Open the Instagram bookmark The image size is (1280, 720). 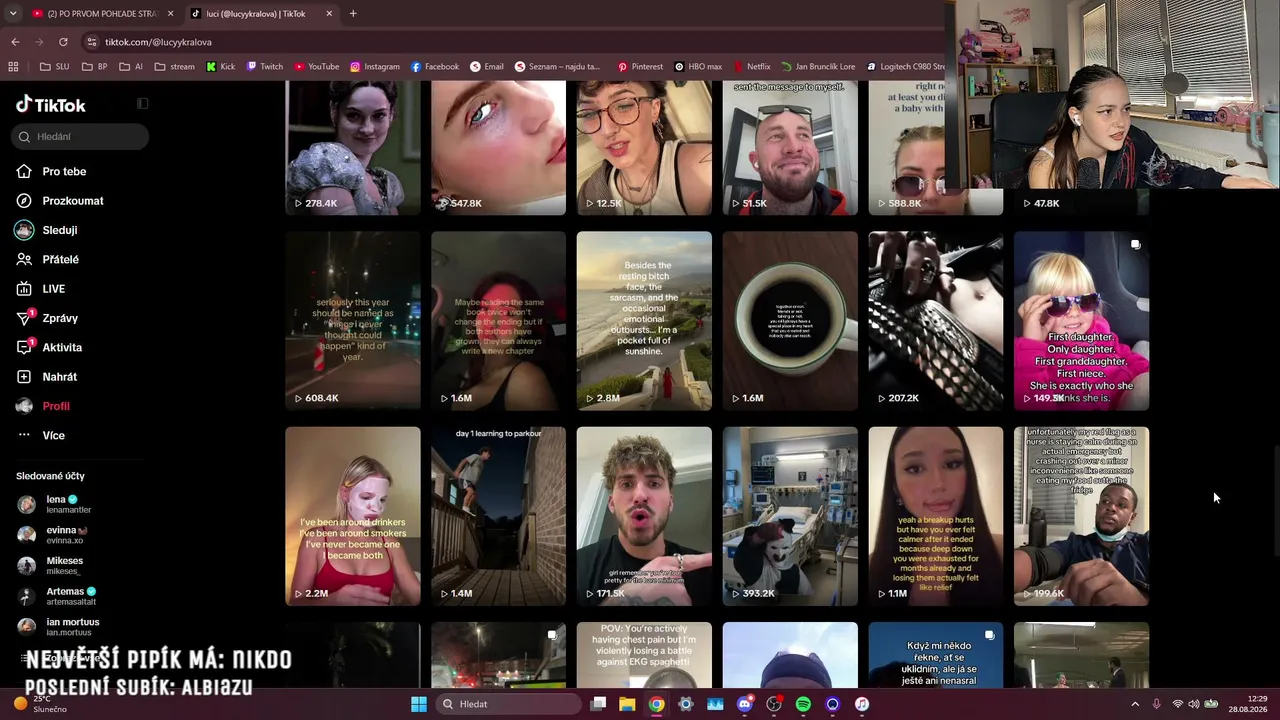point(375,67)
